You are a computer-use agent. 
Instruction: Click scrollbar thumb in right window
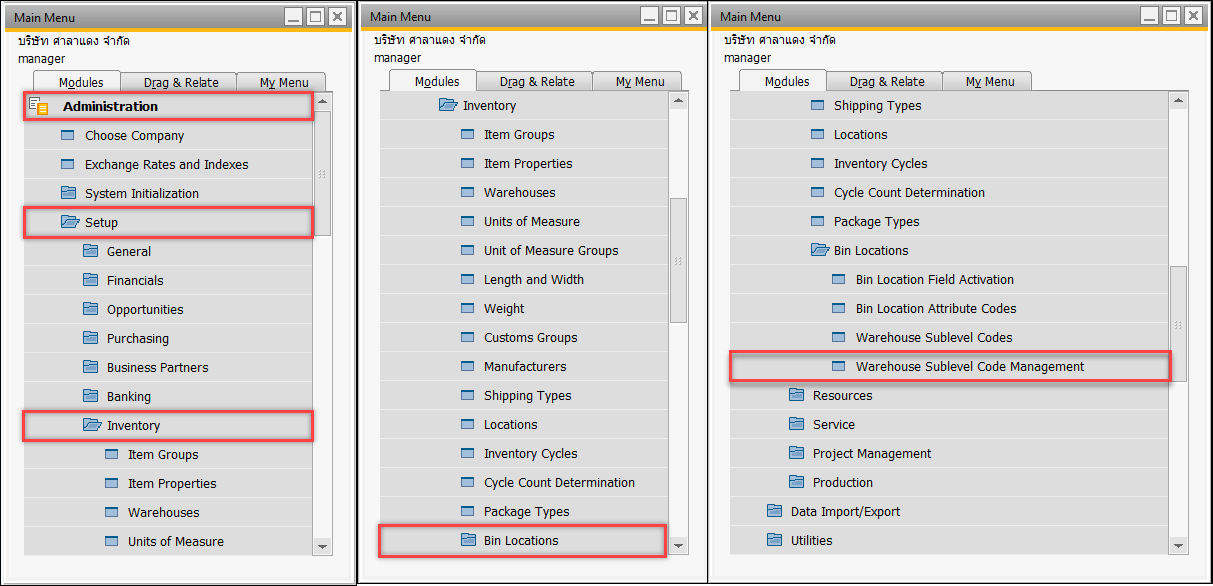1179,324
